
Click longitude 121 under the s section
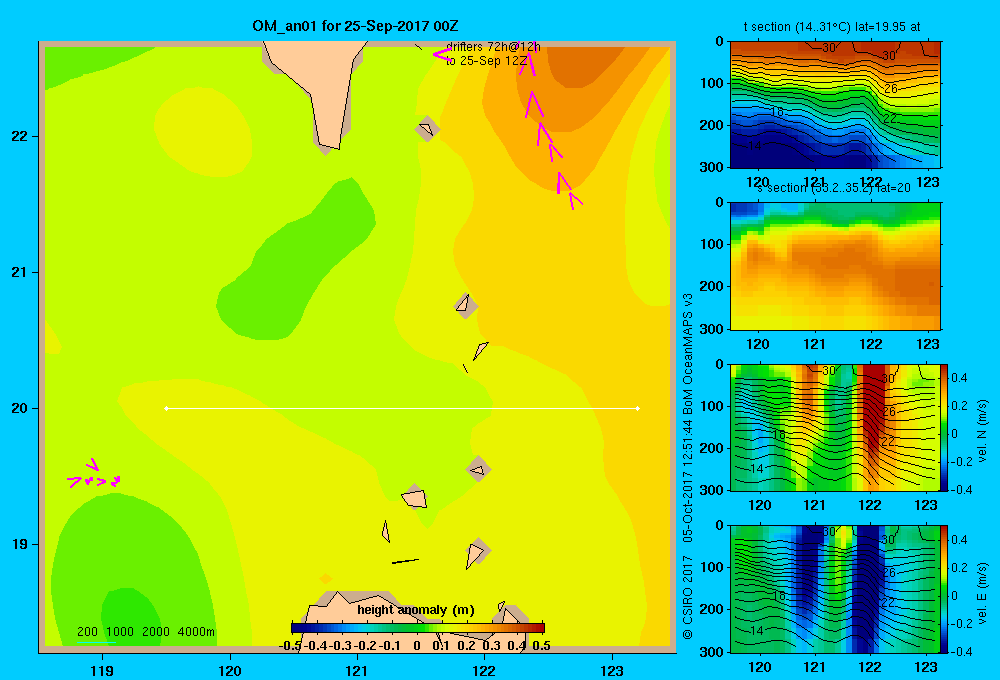click(814, 344)
